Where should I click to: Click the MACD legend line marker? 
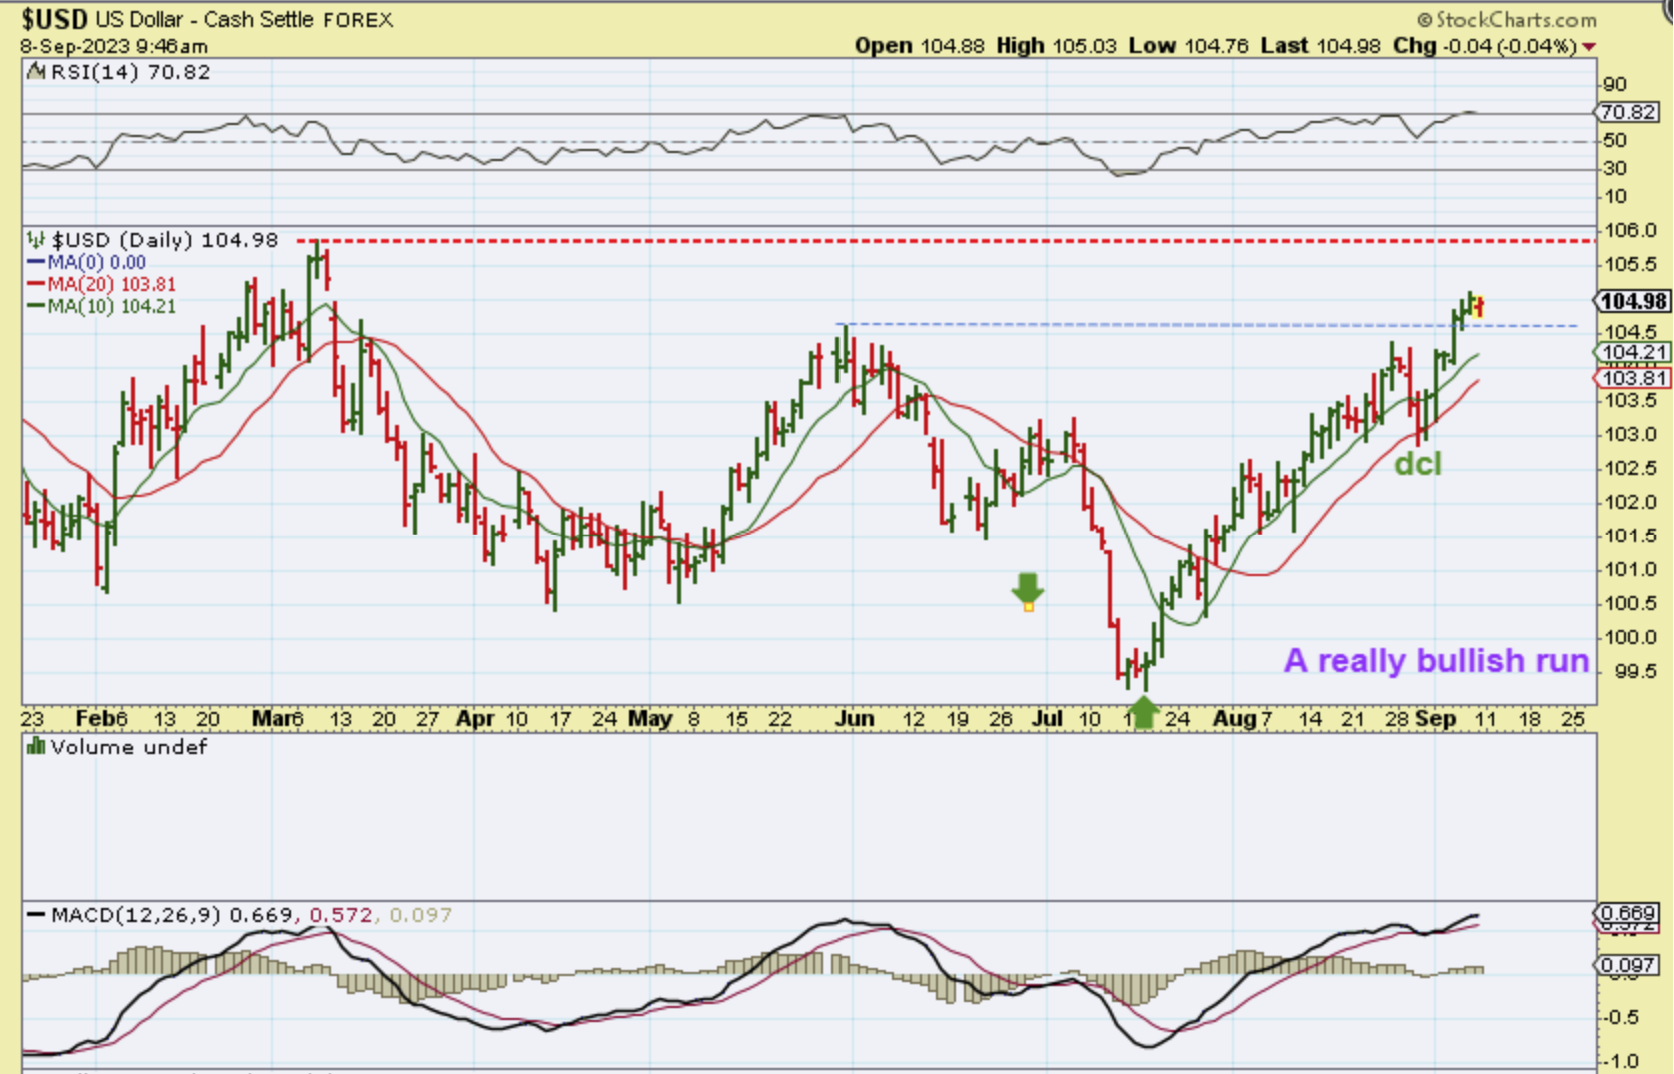(36, 915)
